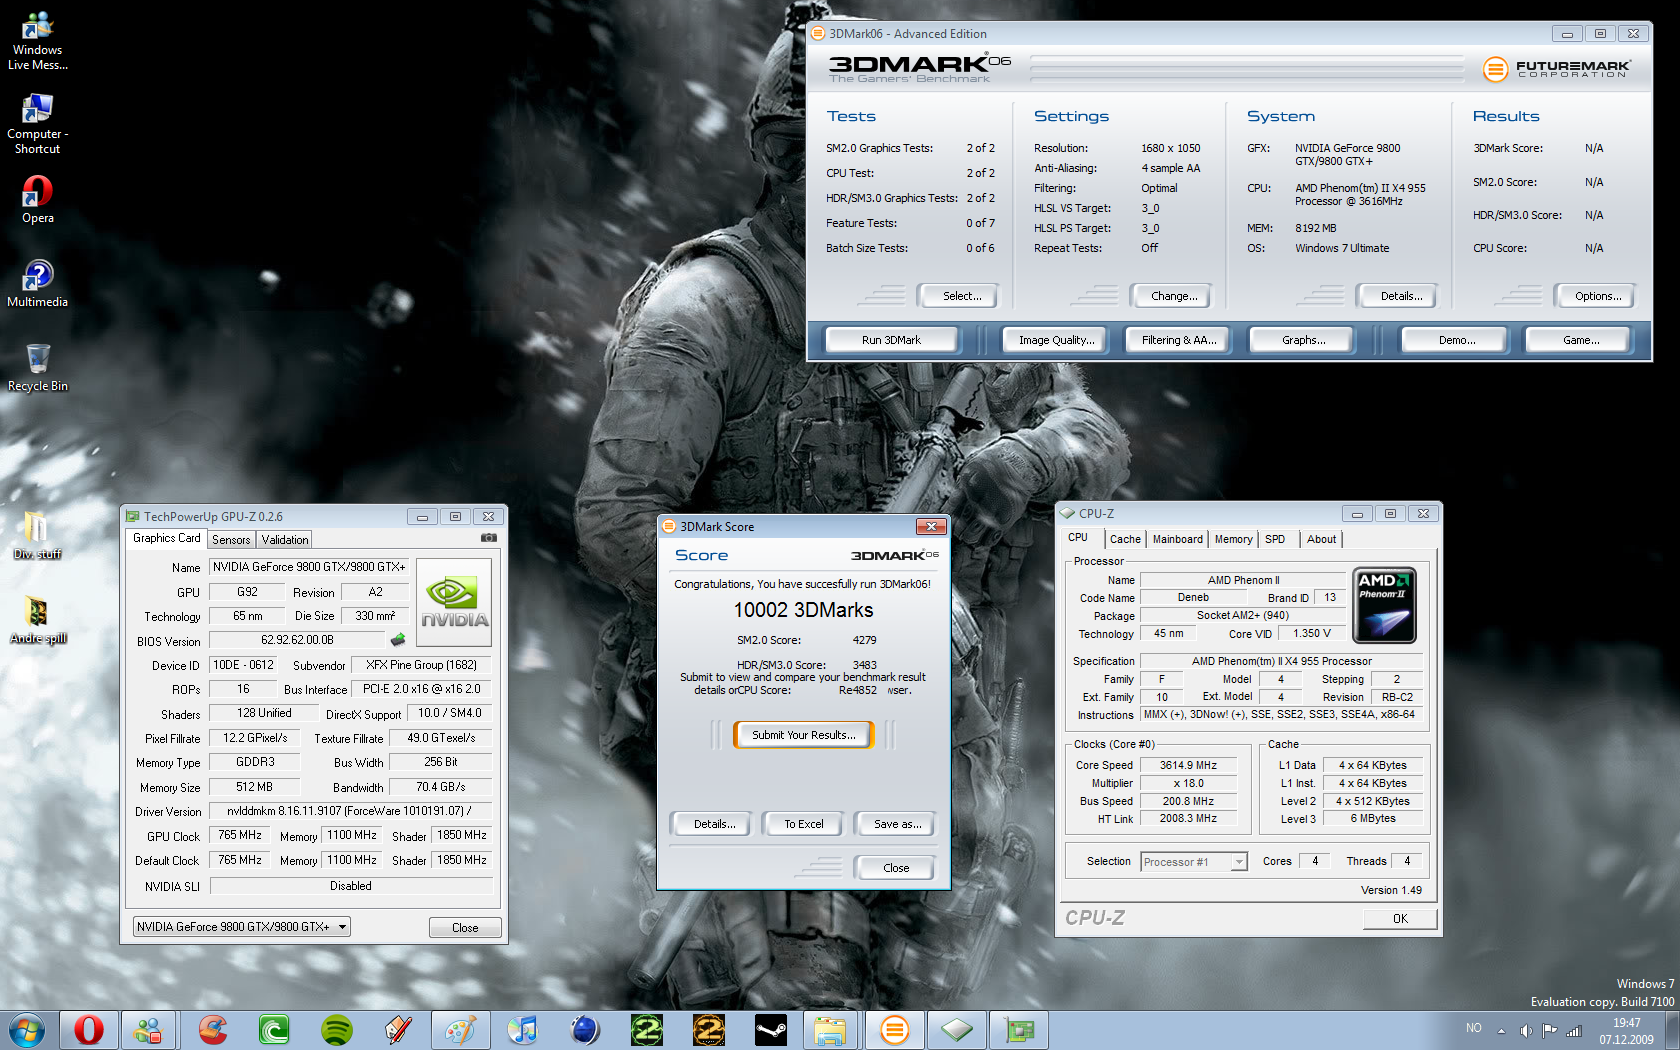The width and height of the screenshot is (1680, 1050).
Task: Click the Core Speed value 3614.9 MHz
Action: [x=1188, y=766]
